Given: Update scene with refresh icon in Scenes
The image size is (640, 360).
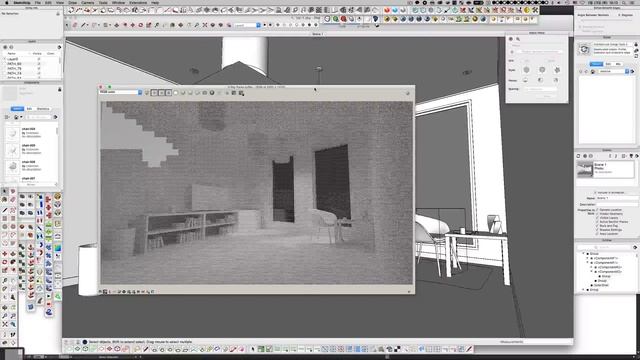Looking at the screenshot, I should click(578, 156).
